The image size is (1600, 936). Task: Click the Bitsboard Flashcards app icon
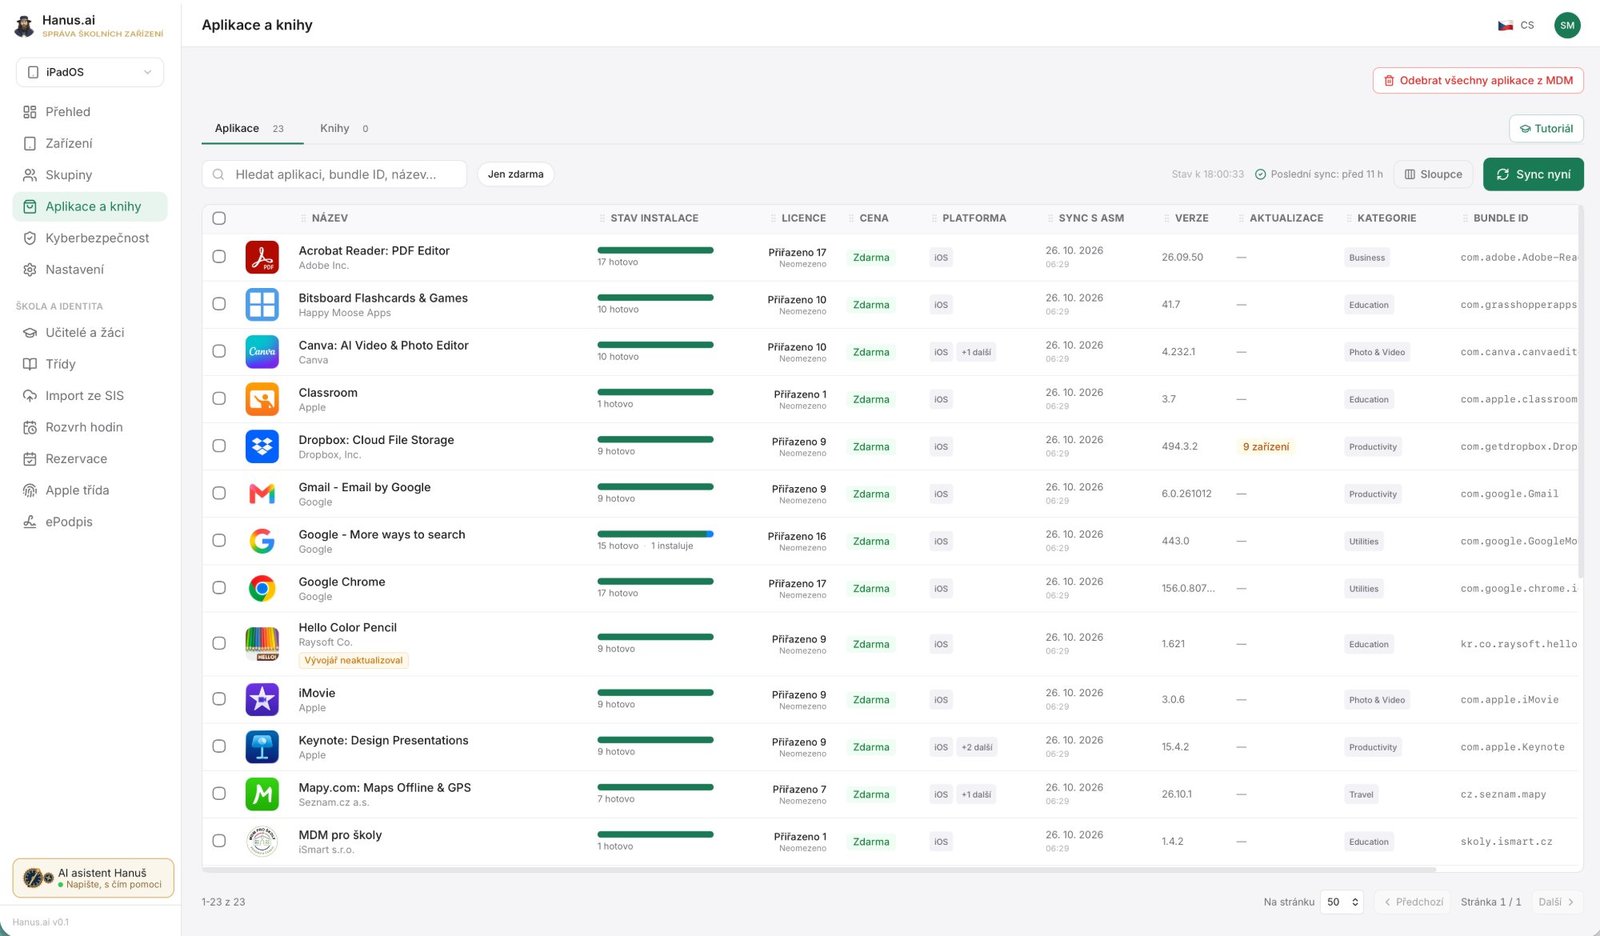(x=262, y=304)
